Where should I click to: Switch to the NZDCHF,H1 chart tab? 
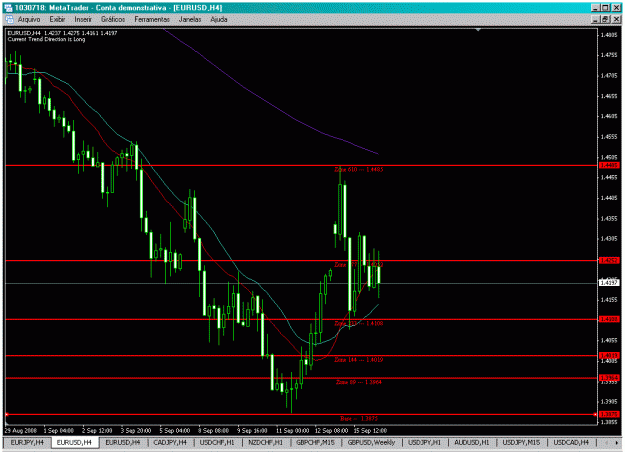pos(265,442)
